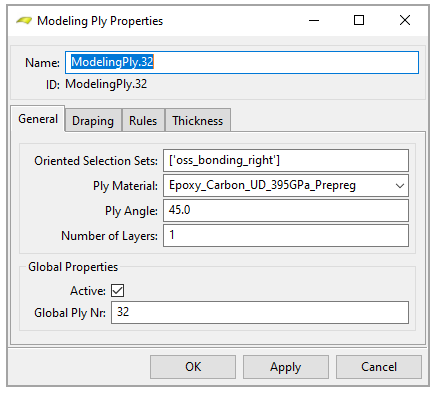Image resolution: width=436 pixels, height=393 pixels.
Task: Click into the Name text field
Action: [242, 62]
